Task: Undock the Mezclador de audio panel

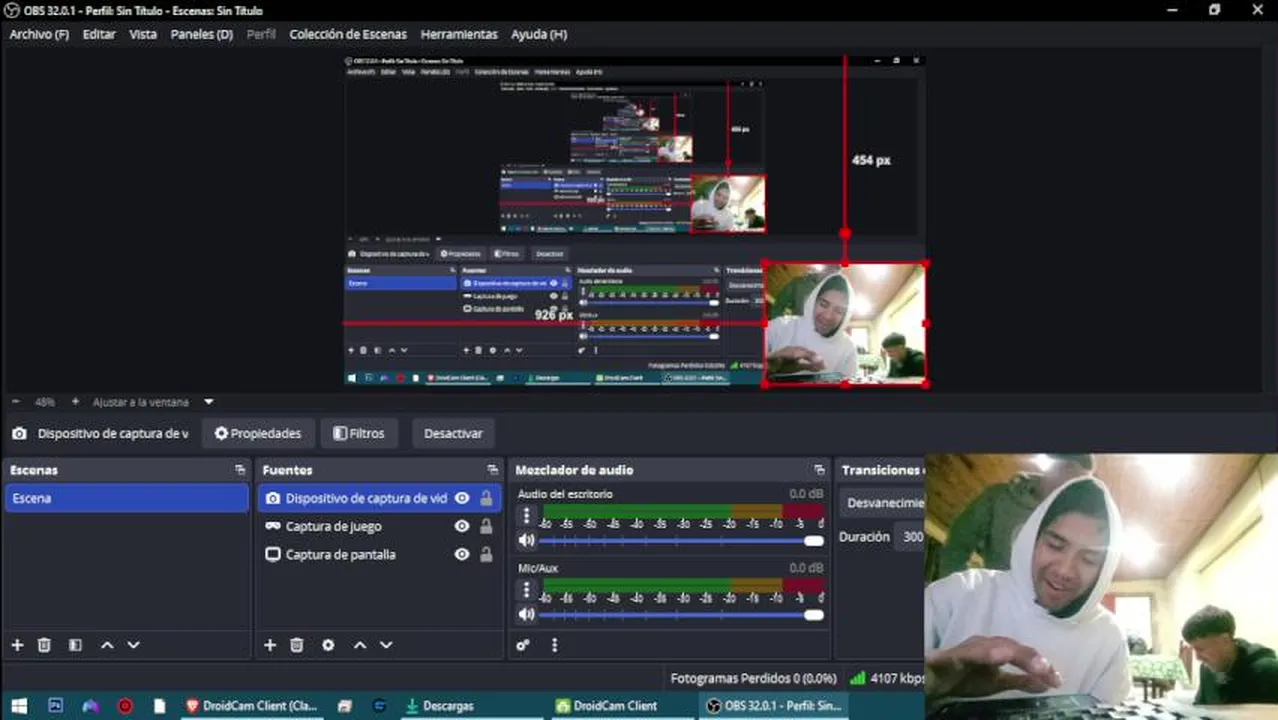Action: click(x=819, y=470)
